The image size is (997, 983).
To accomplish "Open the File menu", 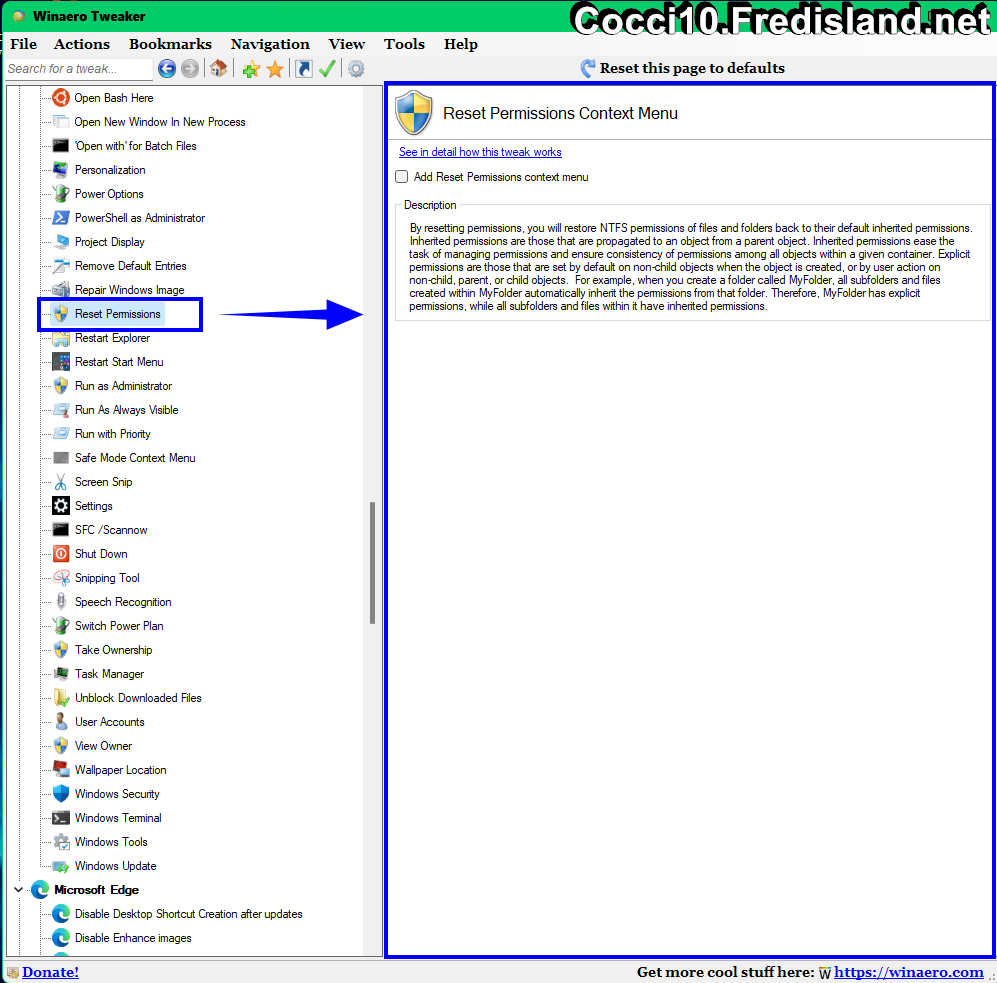I will coord(24,45).
